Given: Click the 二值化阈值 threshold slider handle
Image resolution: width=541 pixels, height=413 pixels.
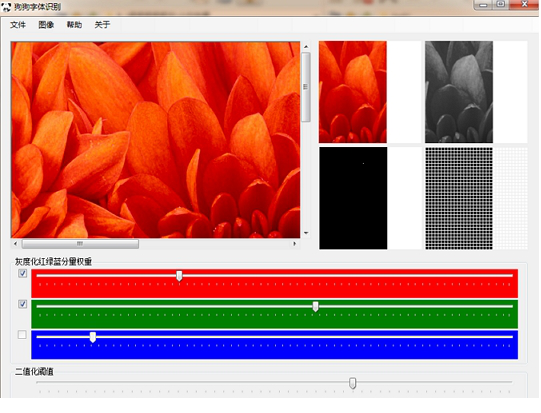Looking at the screenshot, I should pos(352,383).
